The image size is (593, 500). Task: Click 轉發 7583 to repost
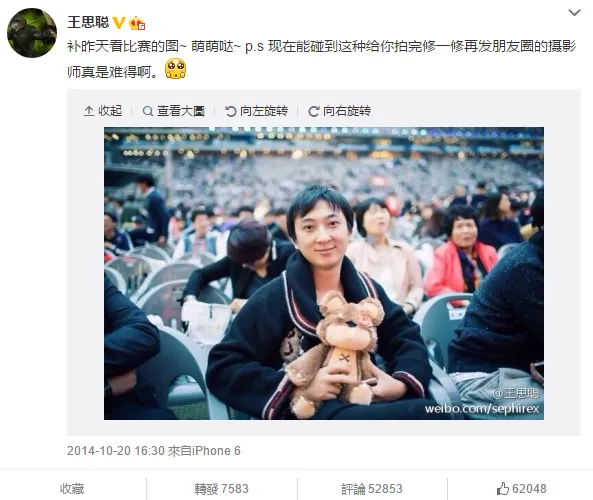point(222,489)
